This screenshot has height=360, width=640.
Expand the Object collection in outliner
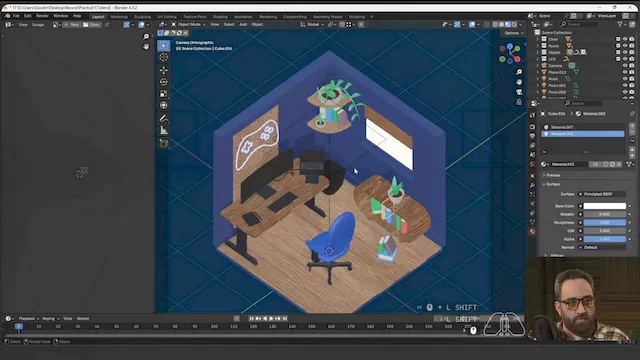538,52
